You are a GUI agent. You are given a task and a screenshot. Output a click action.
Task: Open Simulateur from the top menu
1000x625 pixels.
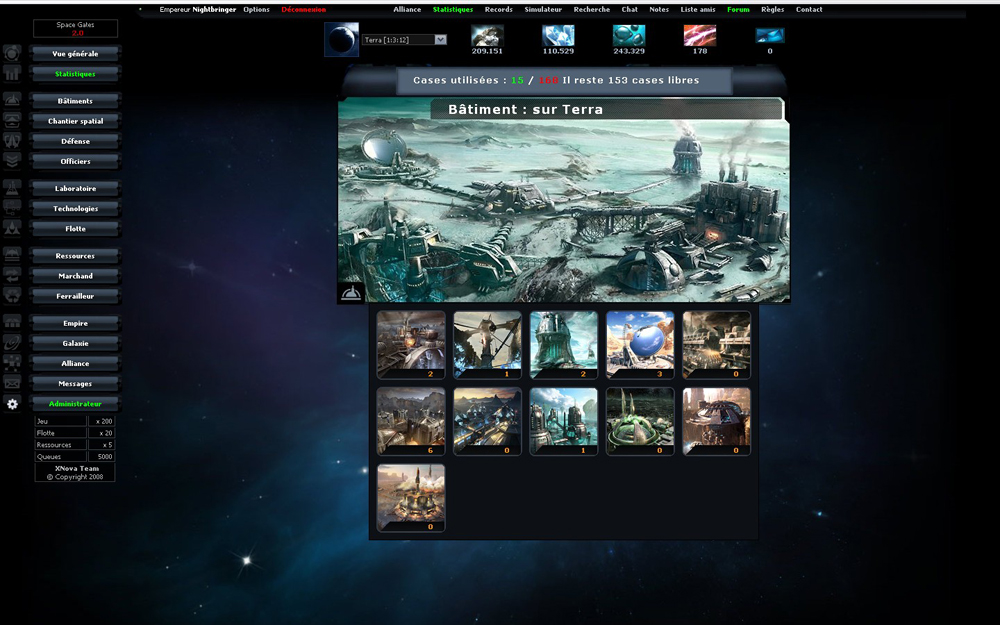coord(543,9)
